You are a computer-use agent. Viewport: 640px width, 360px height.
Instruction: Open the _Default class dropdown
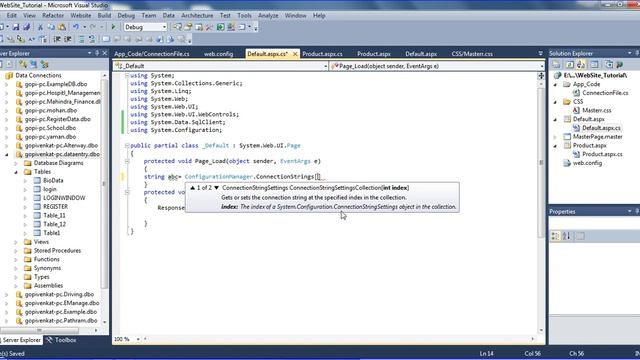click(326, 66)
